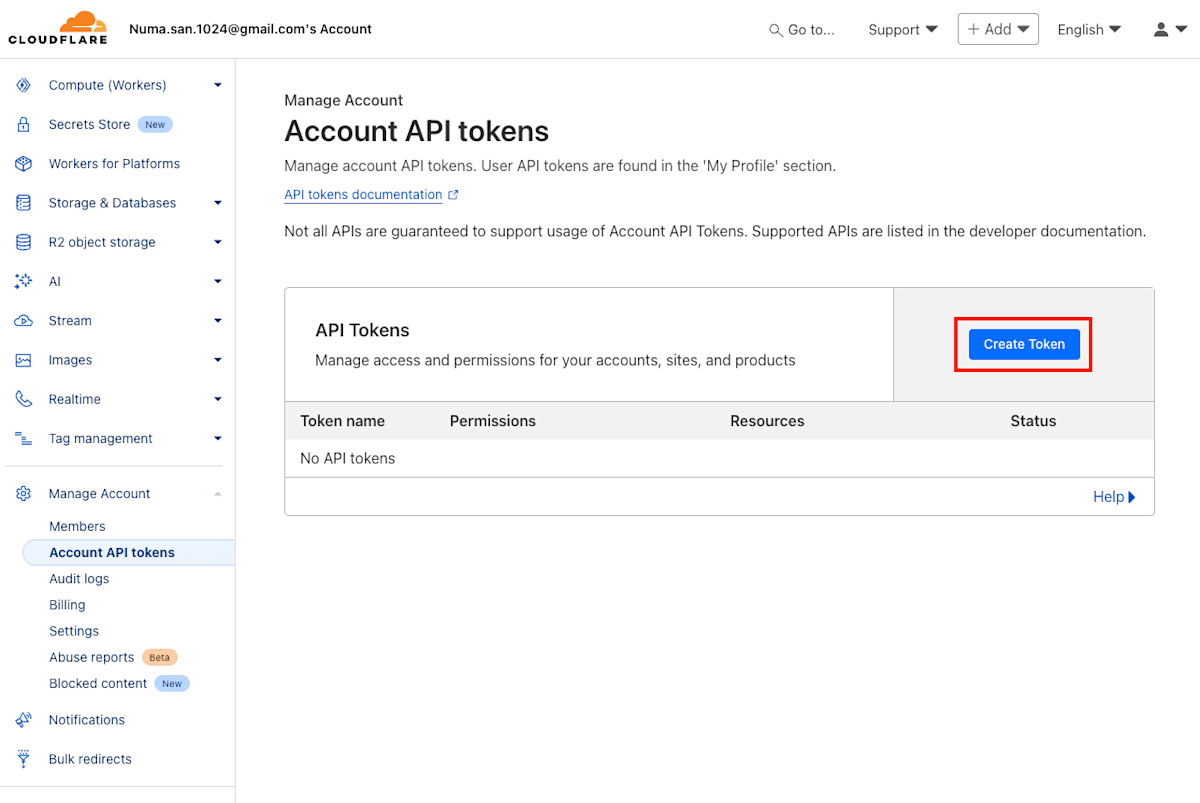Viewport: 1200px width, 803px height.
Task: Click the R2 object storage icon
Action: tap(23, 242)
